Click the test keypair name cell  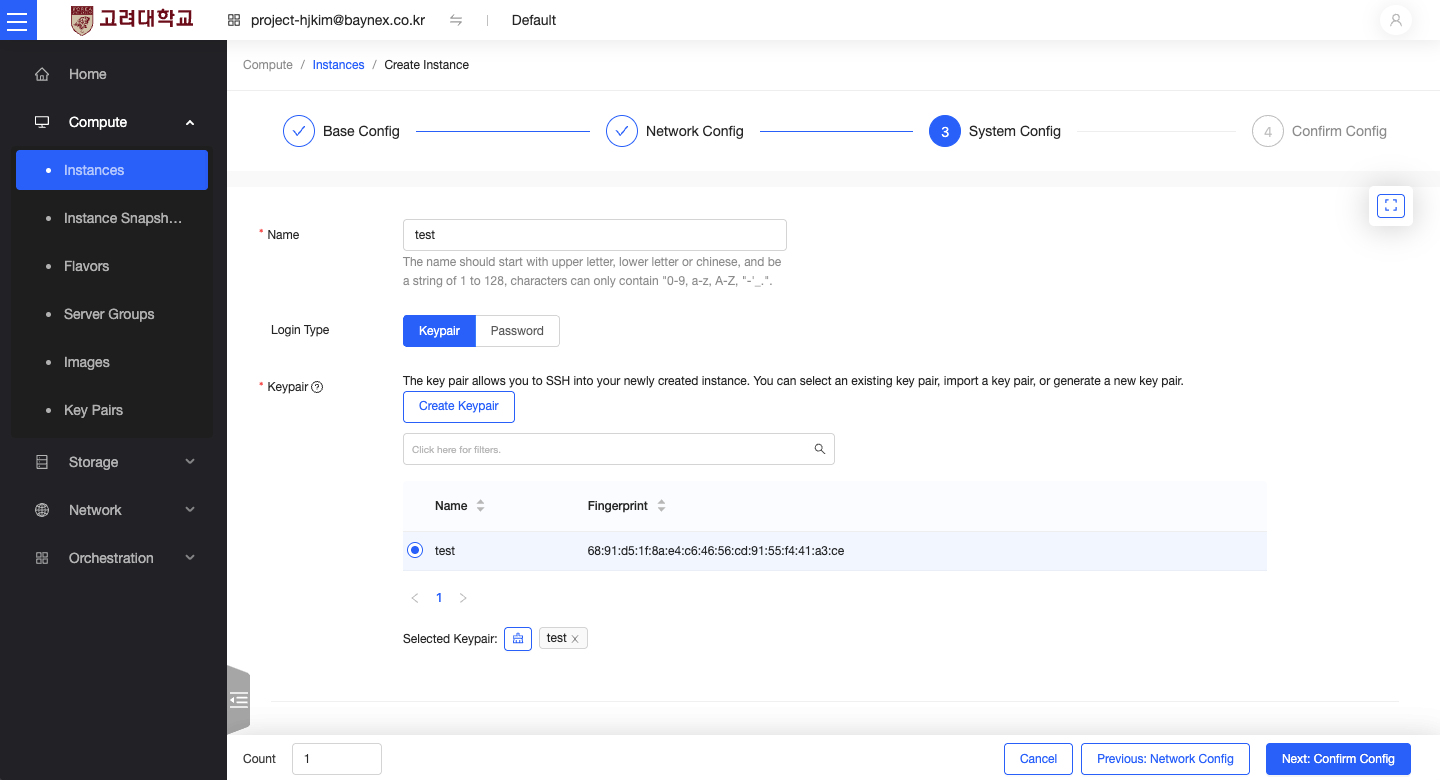click(x=445, y=551)
